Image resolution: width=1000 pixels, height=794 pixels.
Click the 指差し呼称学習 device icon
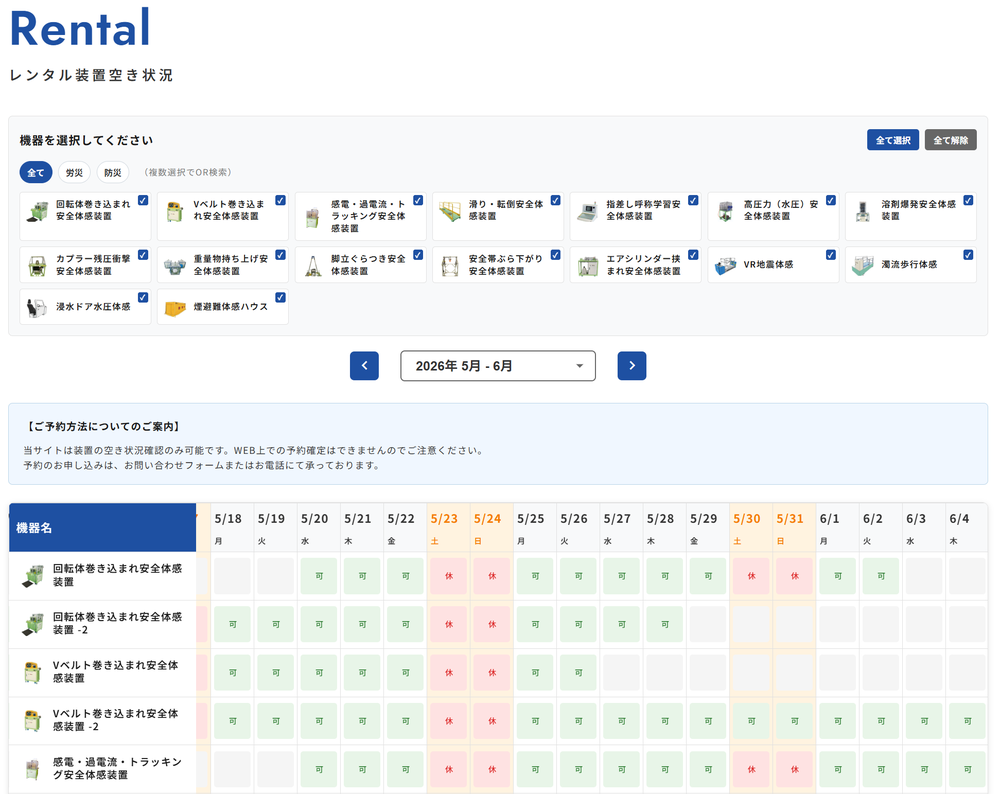(x=588, y=211)
